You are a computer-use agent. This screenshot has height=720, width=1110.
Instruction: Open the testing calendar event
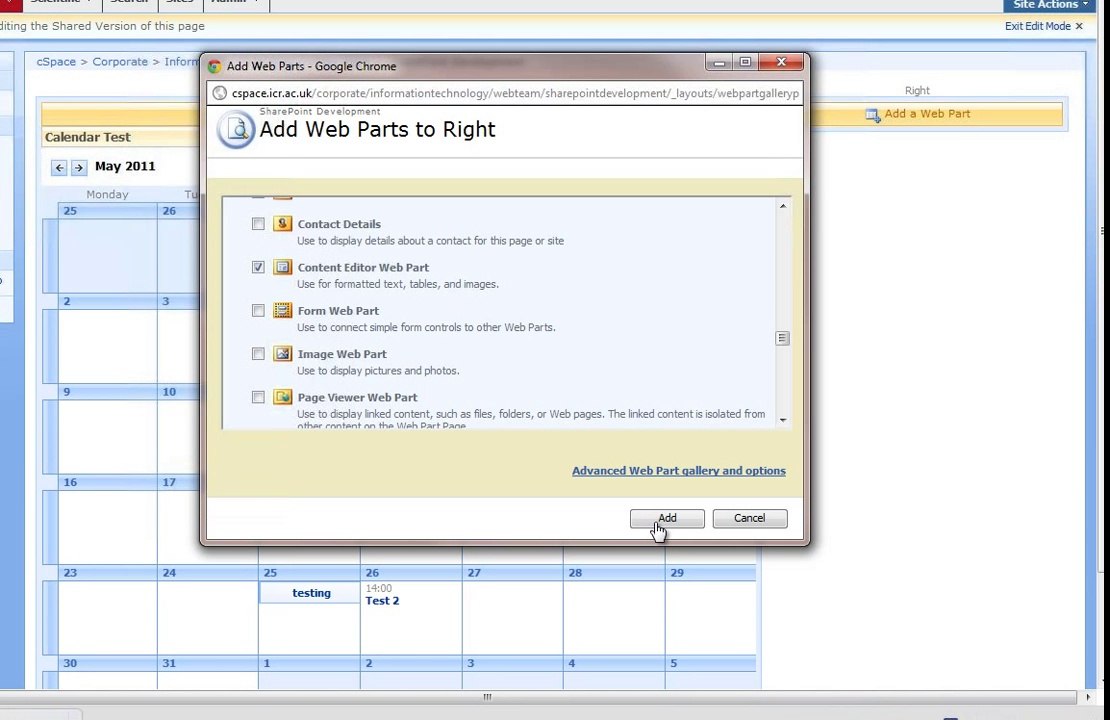coord(310,593)
